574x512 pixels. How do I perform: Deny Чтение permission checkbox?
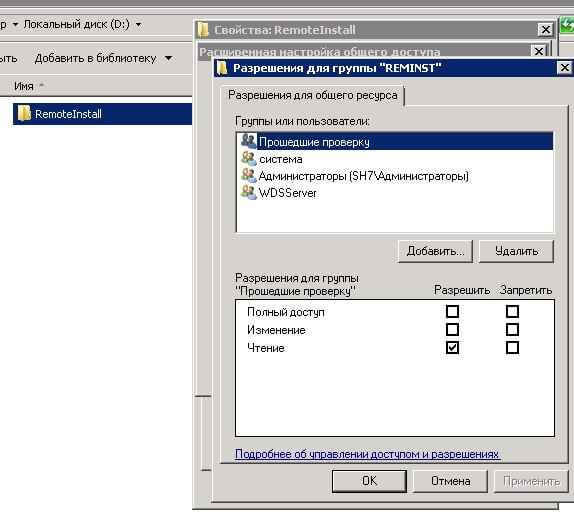(512, 347)
